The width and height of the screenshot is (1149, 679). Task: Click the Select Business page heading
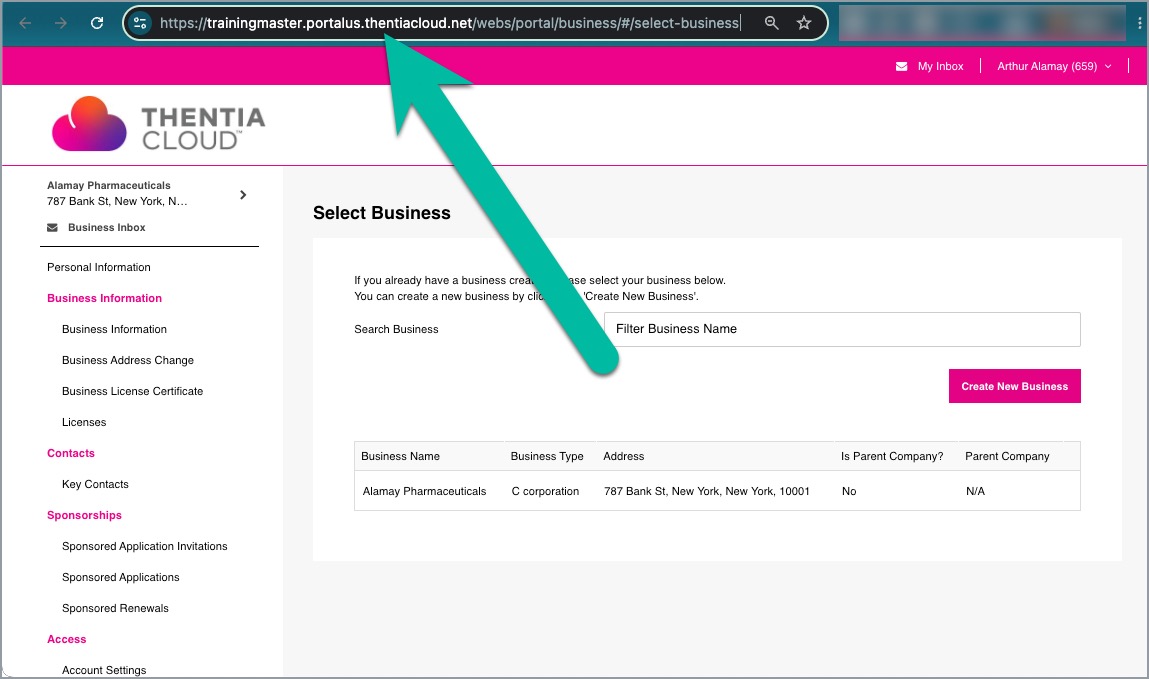[x=382, y=213]
